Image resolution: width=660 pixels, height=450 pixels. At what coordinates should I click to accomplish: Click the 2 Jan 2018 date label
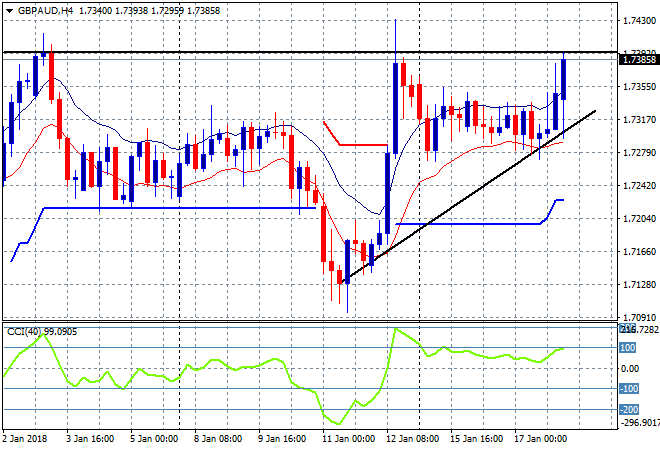point(25,439)
